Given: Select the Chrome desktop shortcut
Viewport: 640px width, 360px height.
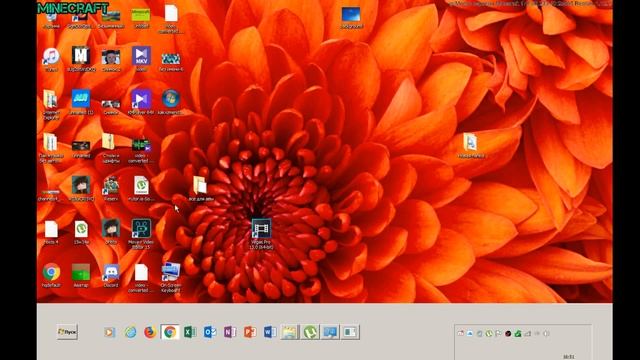Looking at the screenshot, I should (x=51, y=276).
